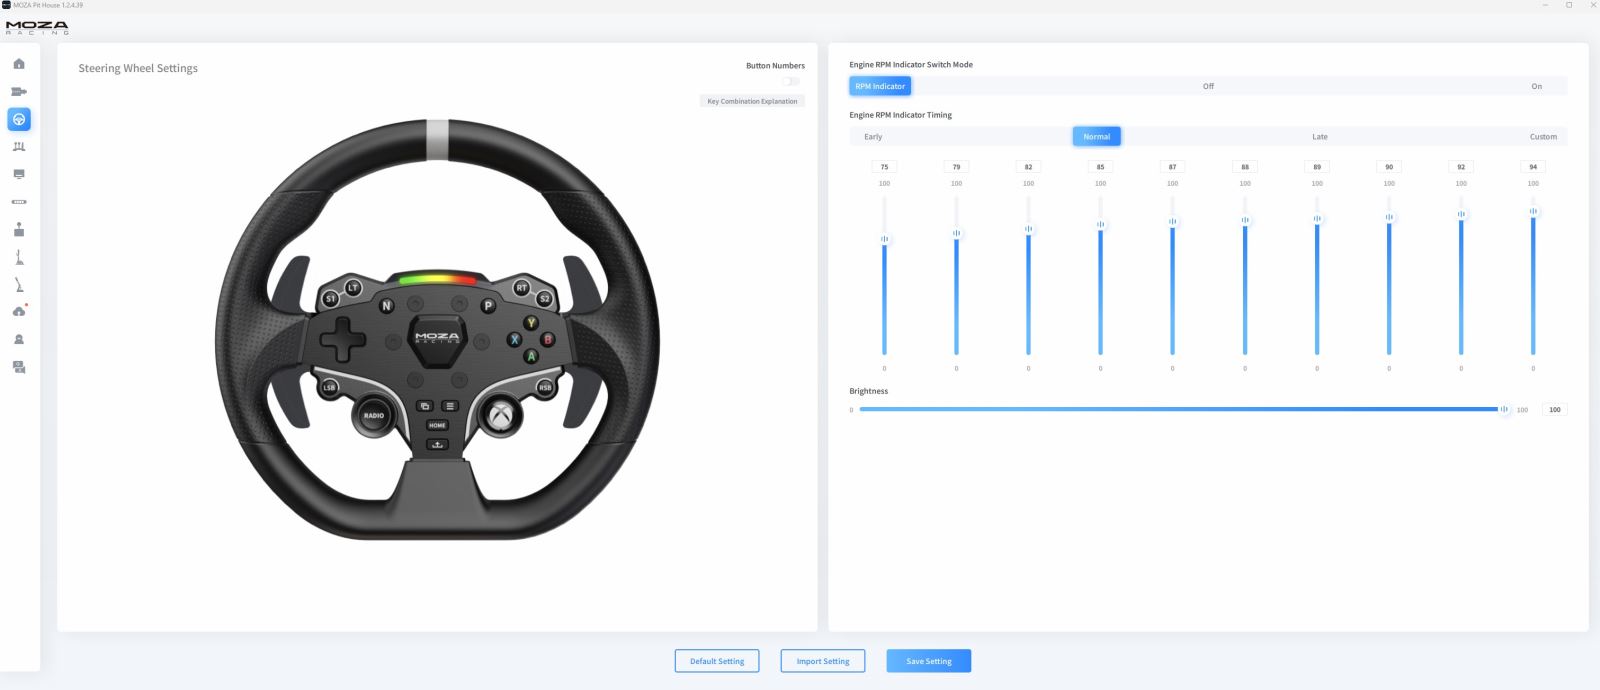This screenshot has width=1600, height=690.
Task: Toggle the Button Numbers switch
Action: point(791,81)
